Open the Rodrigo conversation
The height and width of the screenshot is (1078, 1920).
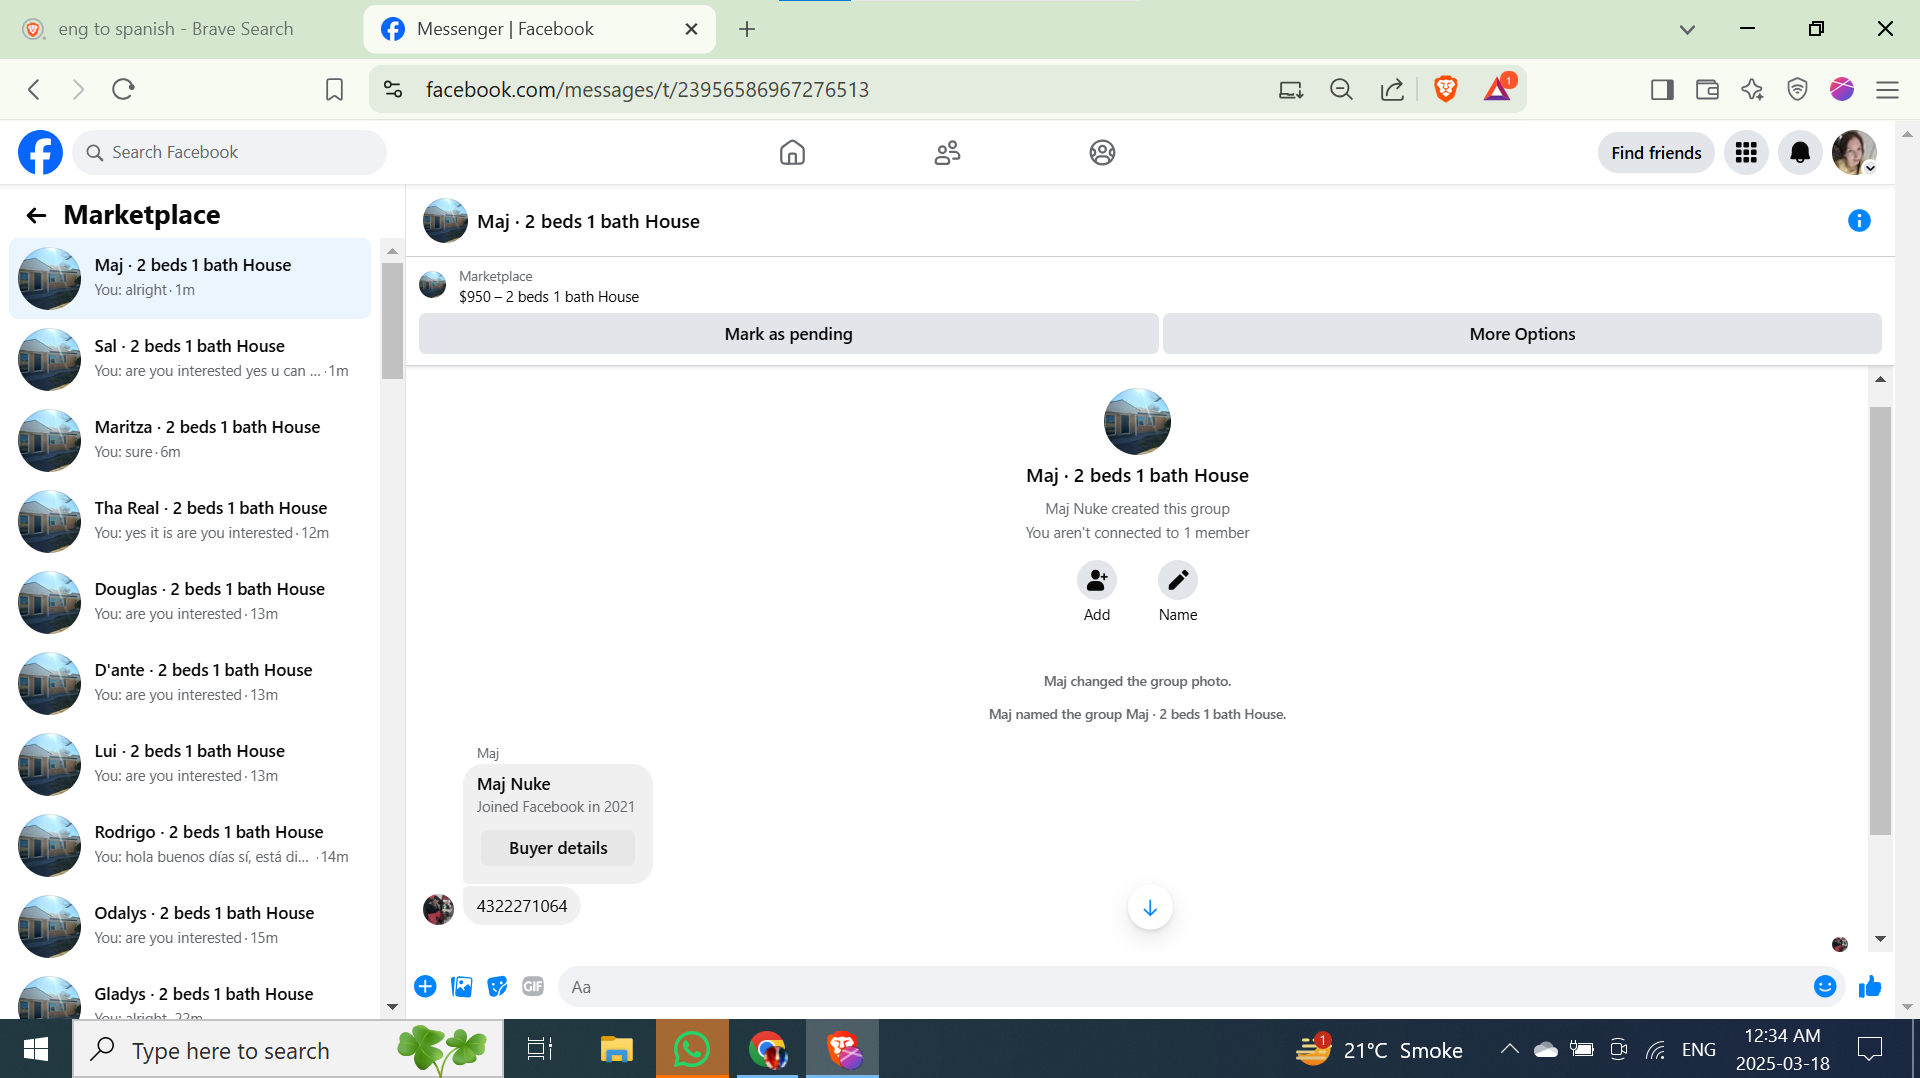point(190,845)
